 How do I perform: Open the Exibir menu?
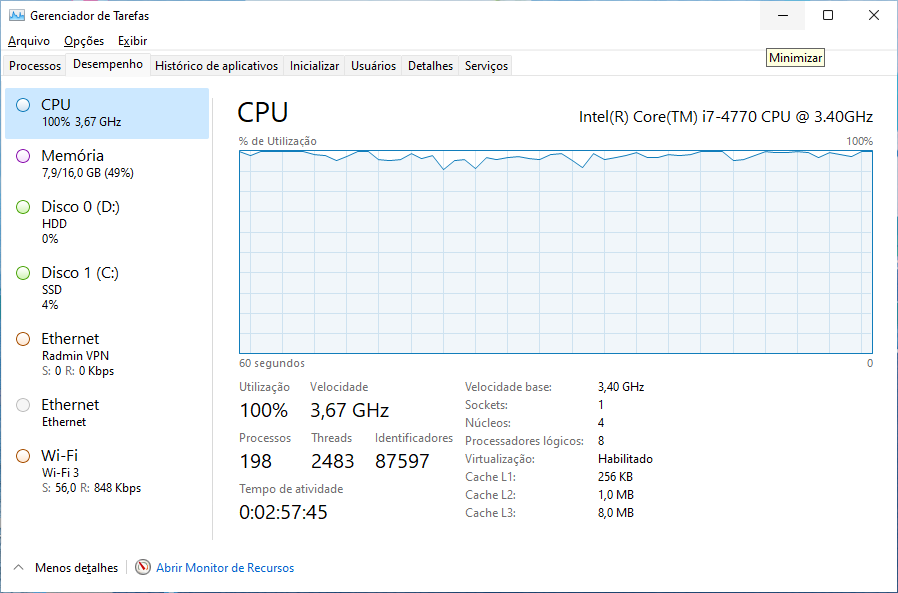click(132, 41)
